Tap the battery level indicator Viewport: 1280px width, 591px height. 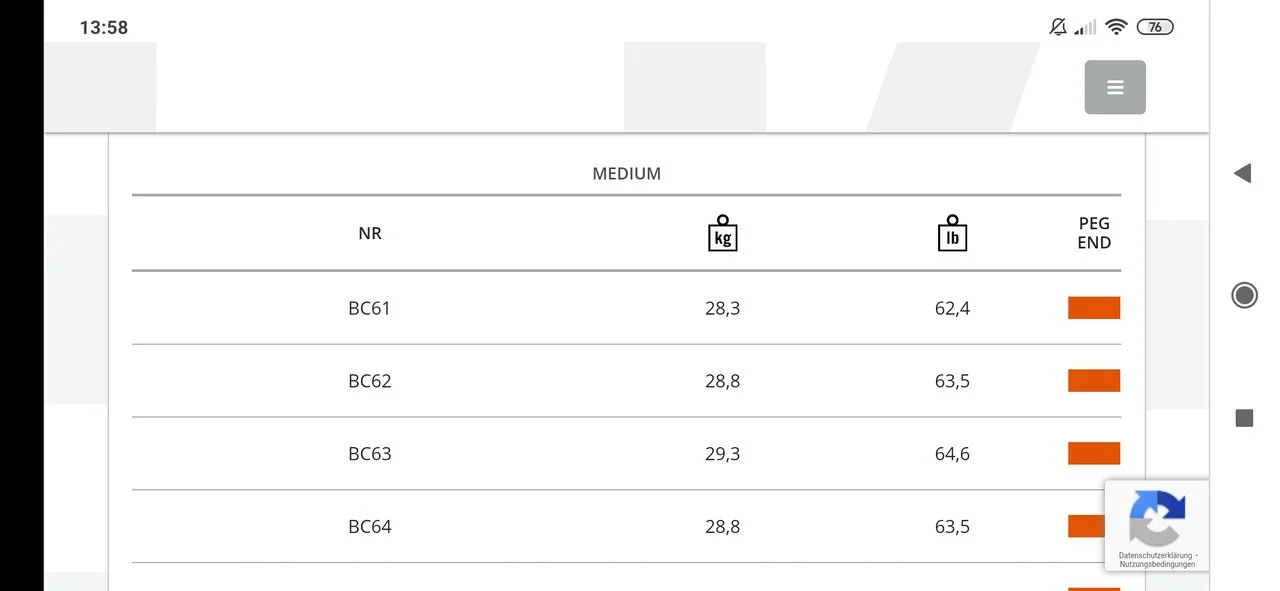point(1155,27)
